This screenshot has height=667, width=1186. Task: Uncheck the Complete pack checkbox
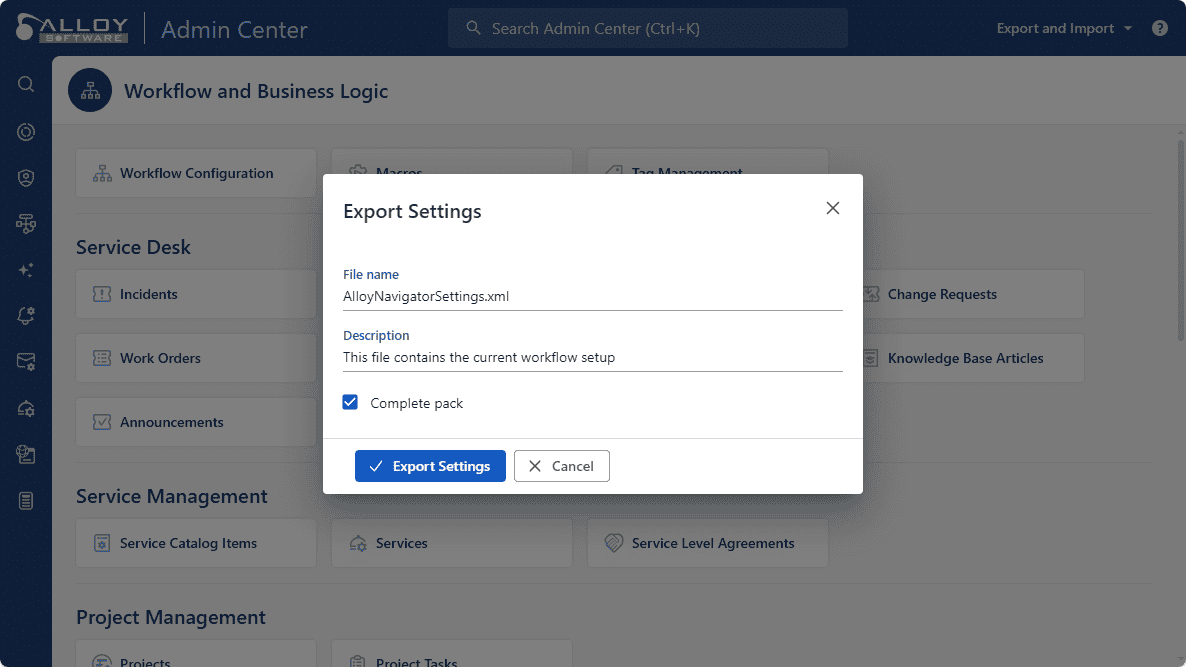click(350, 402)
